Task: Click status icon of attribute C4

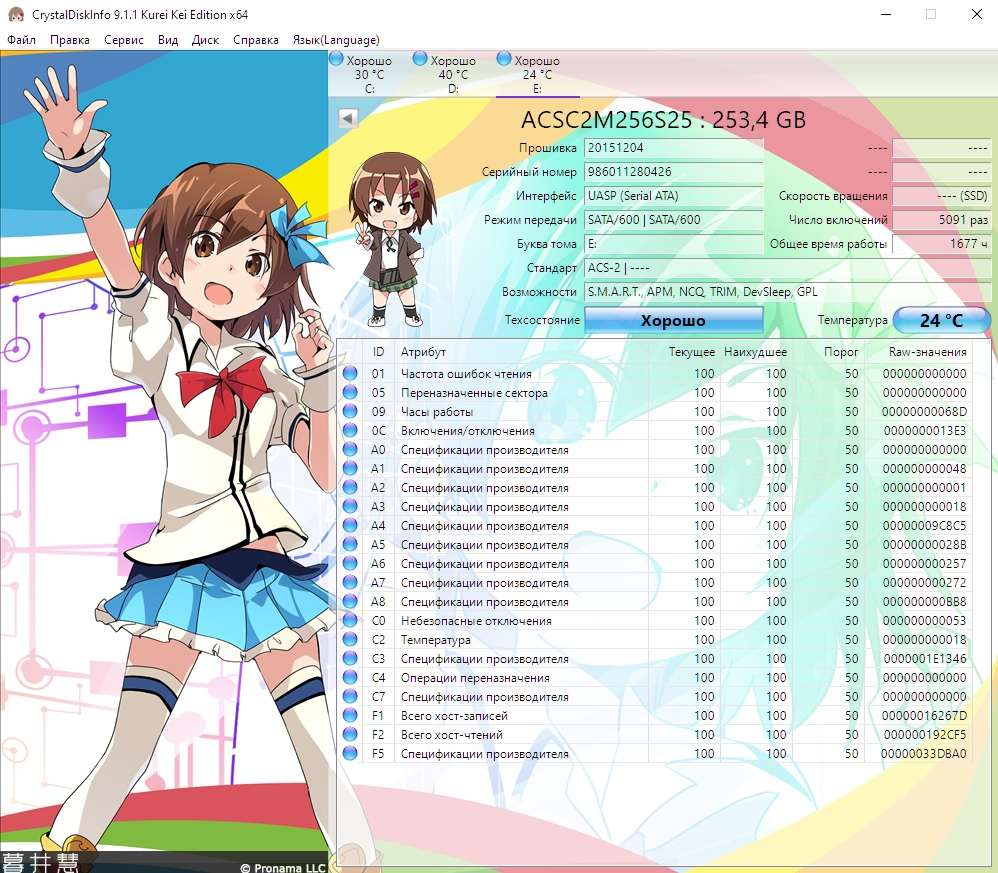Action: point(350,678)
